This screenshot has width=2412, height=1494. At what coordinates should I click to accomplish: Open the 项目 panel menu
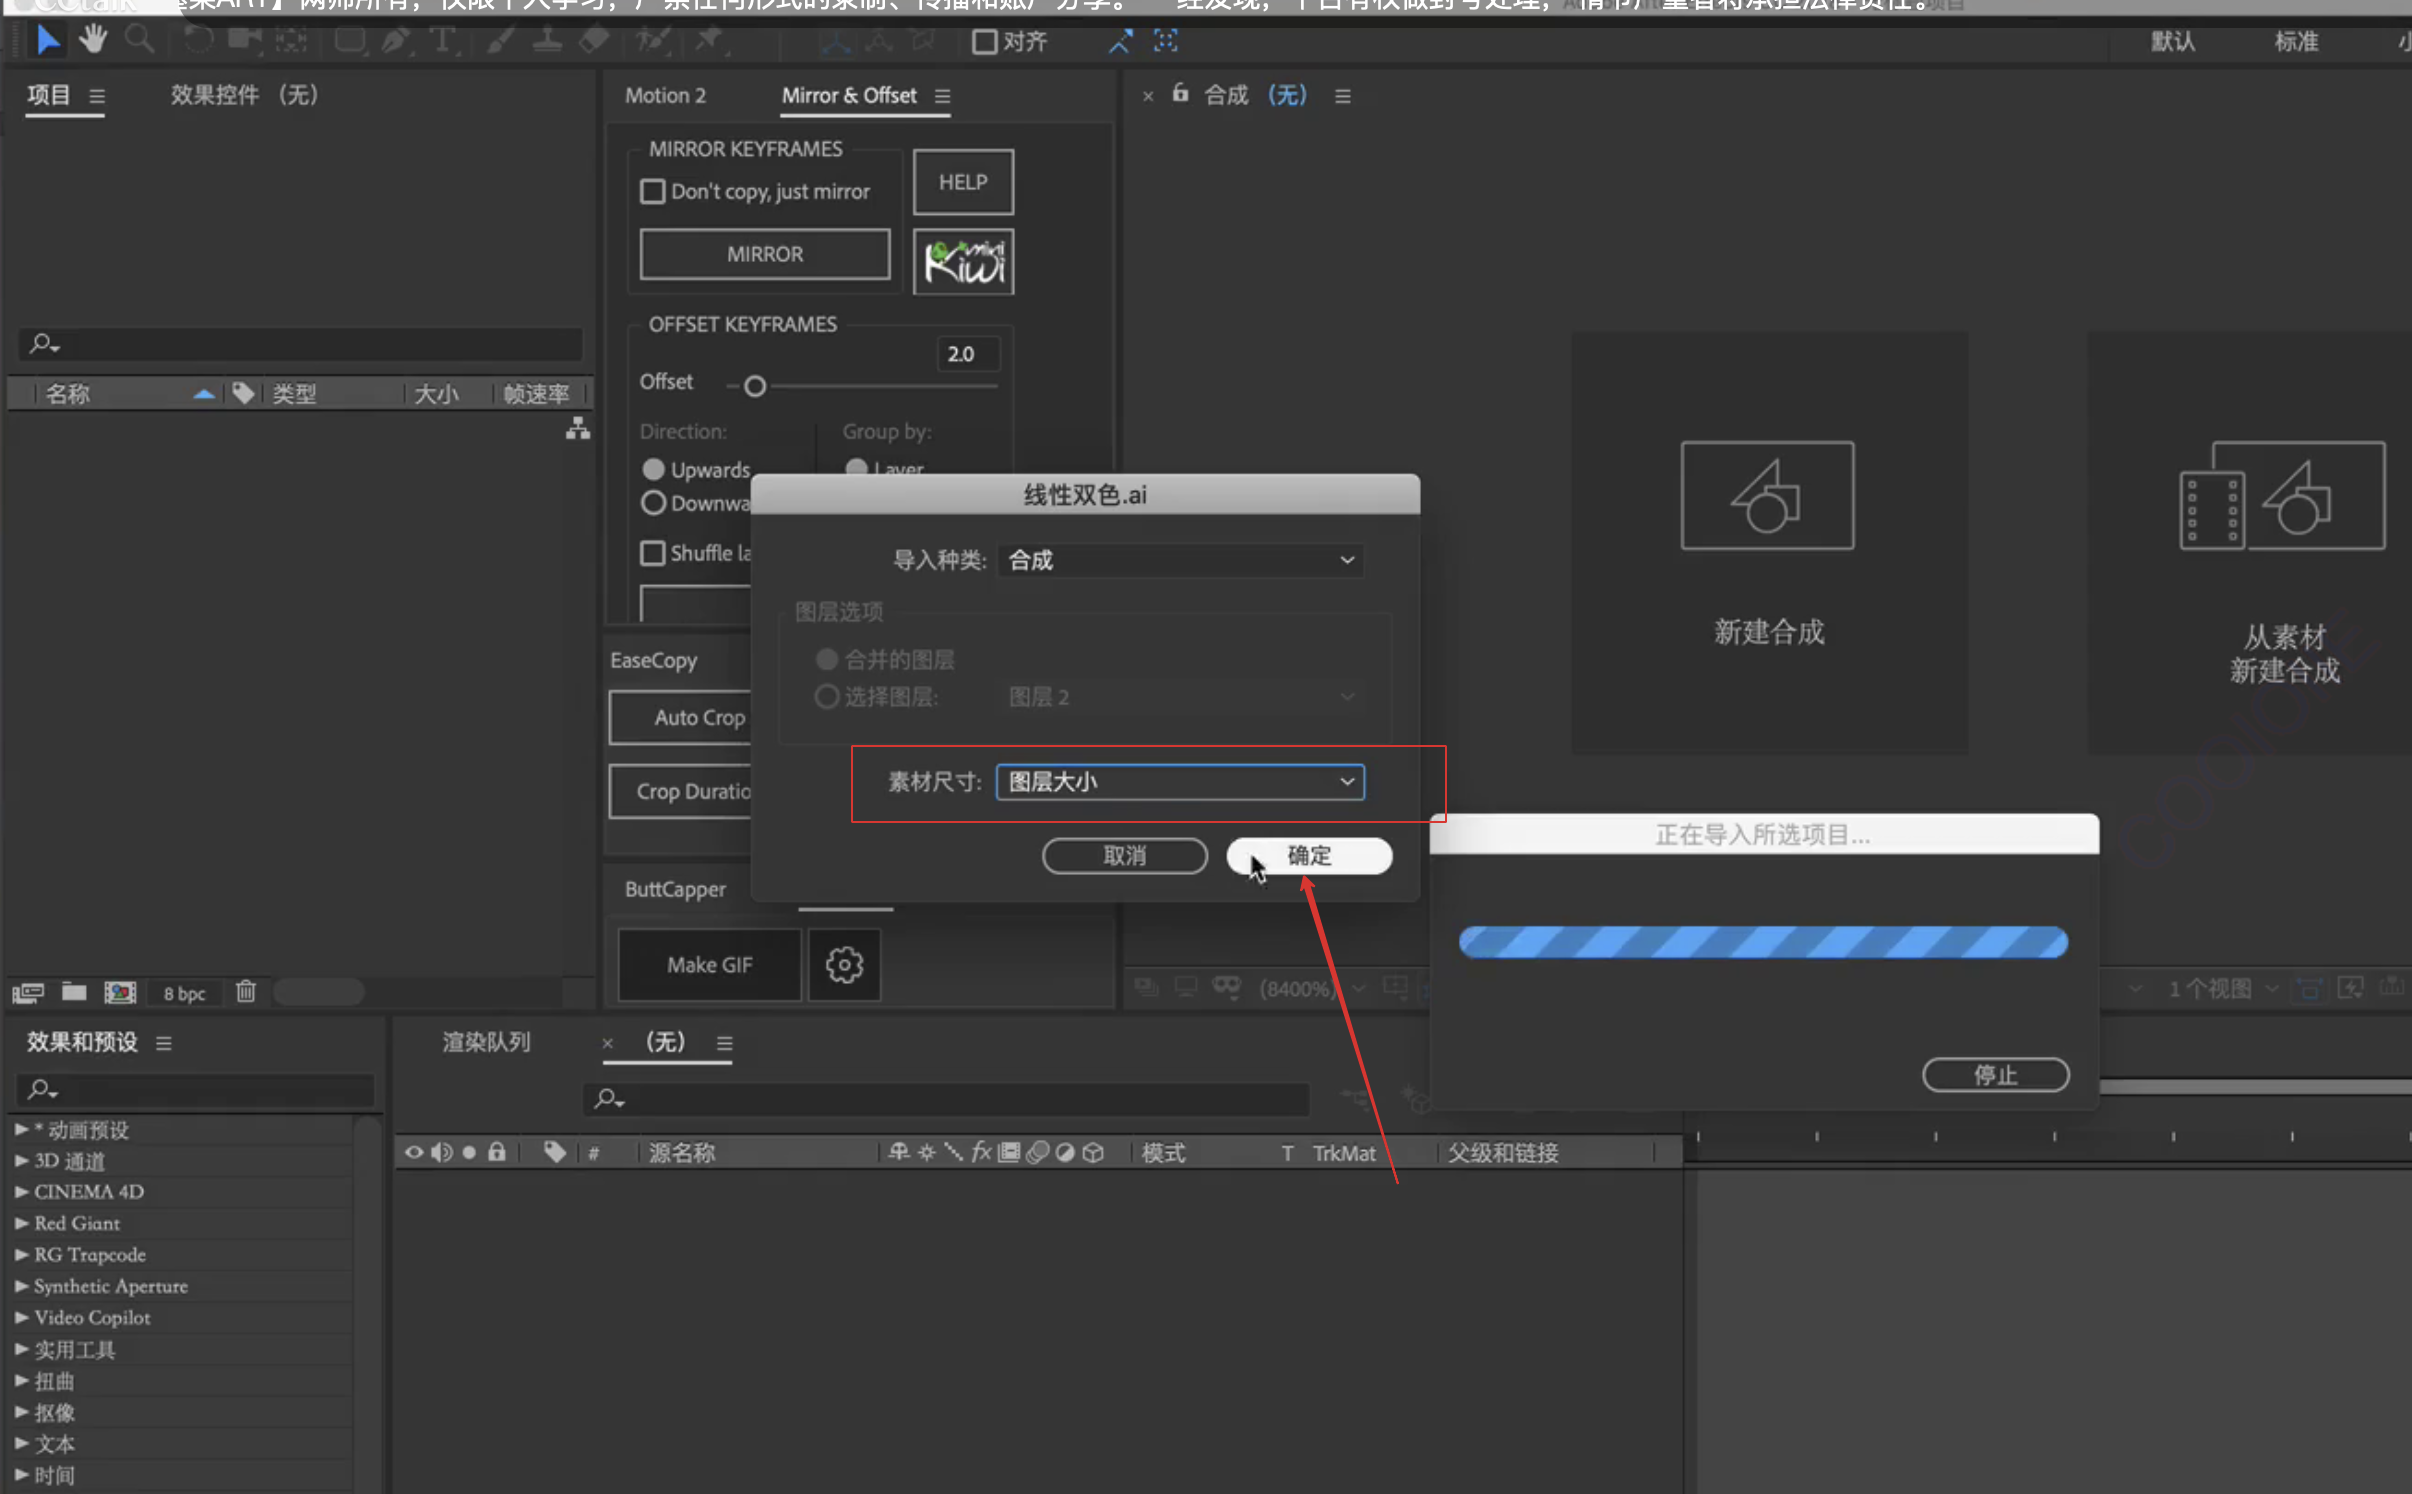pos(97,96)
